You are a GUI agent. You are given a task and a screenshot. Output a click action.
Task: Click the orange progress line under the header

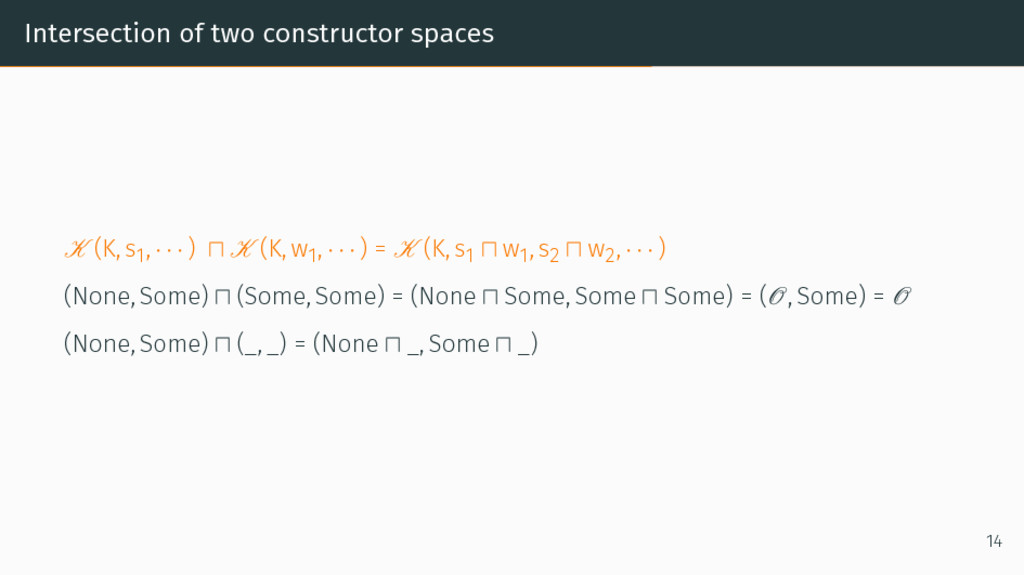pos(326,66)
